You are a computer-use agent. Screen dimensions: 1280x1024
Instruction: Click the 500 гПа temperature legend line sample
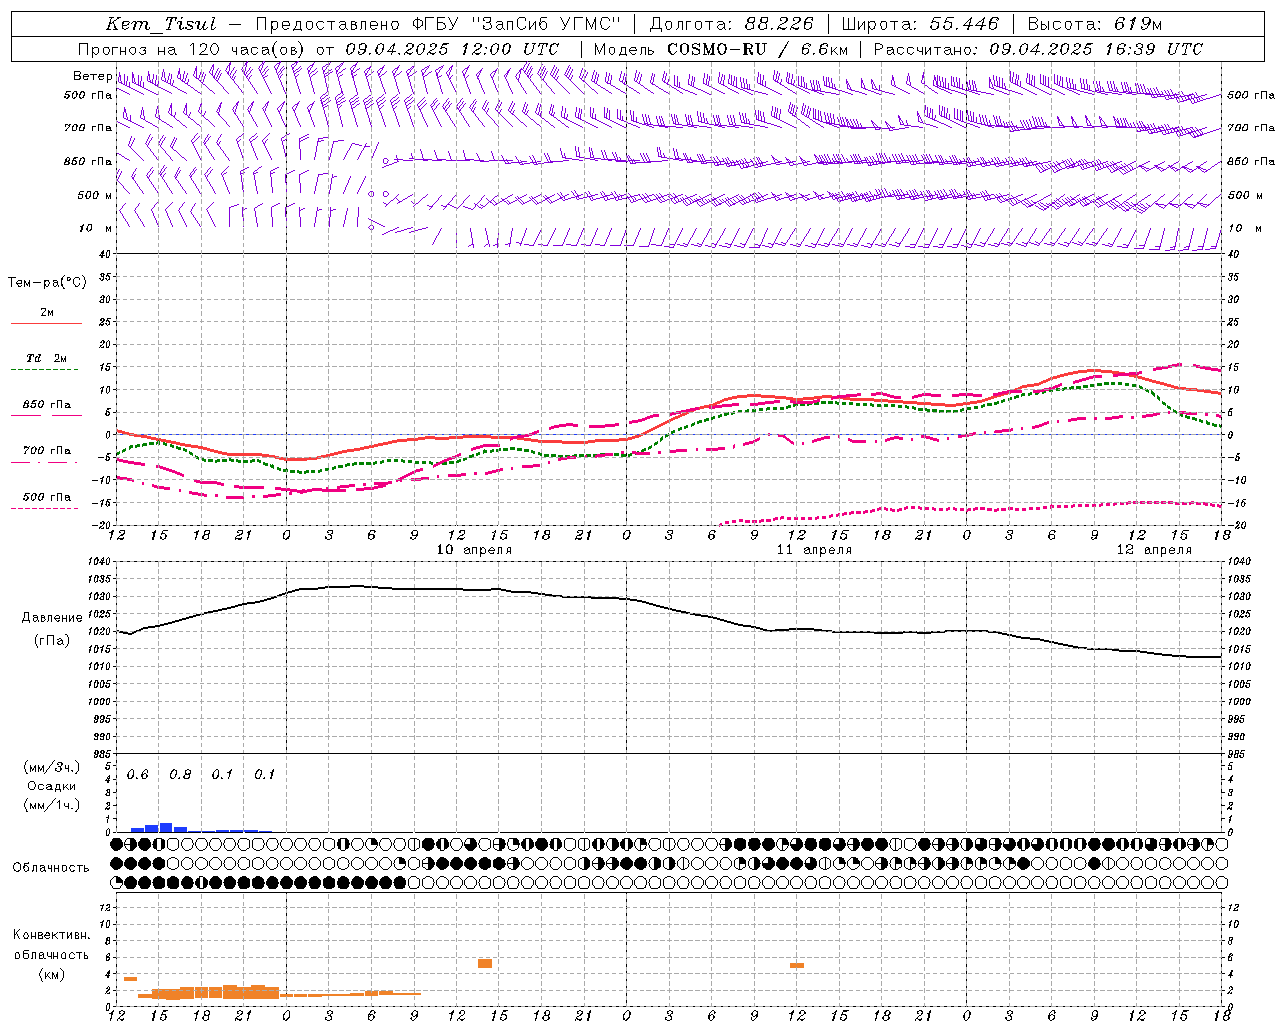46,509
